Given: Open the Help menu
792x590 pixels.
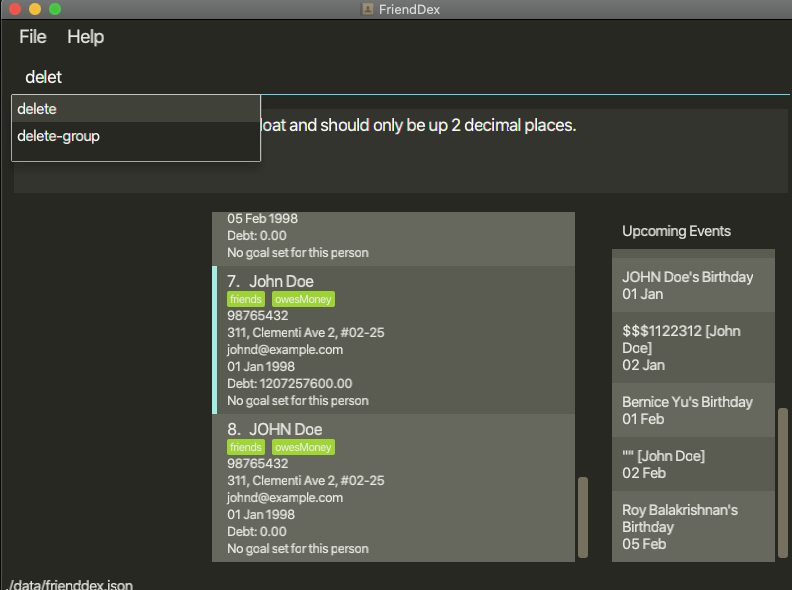Looking at the screenshot, I should click(85, 37).
